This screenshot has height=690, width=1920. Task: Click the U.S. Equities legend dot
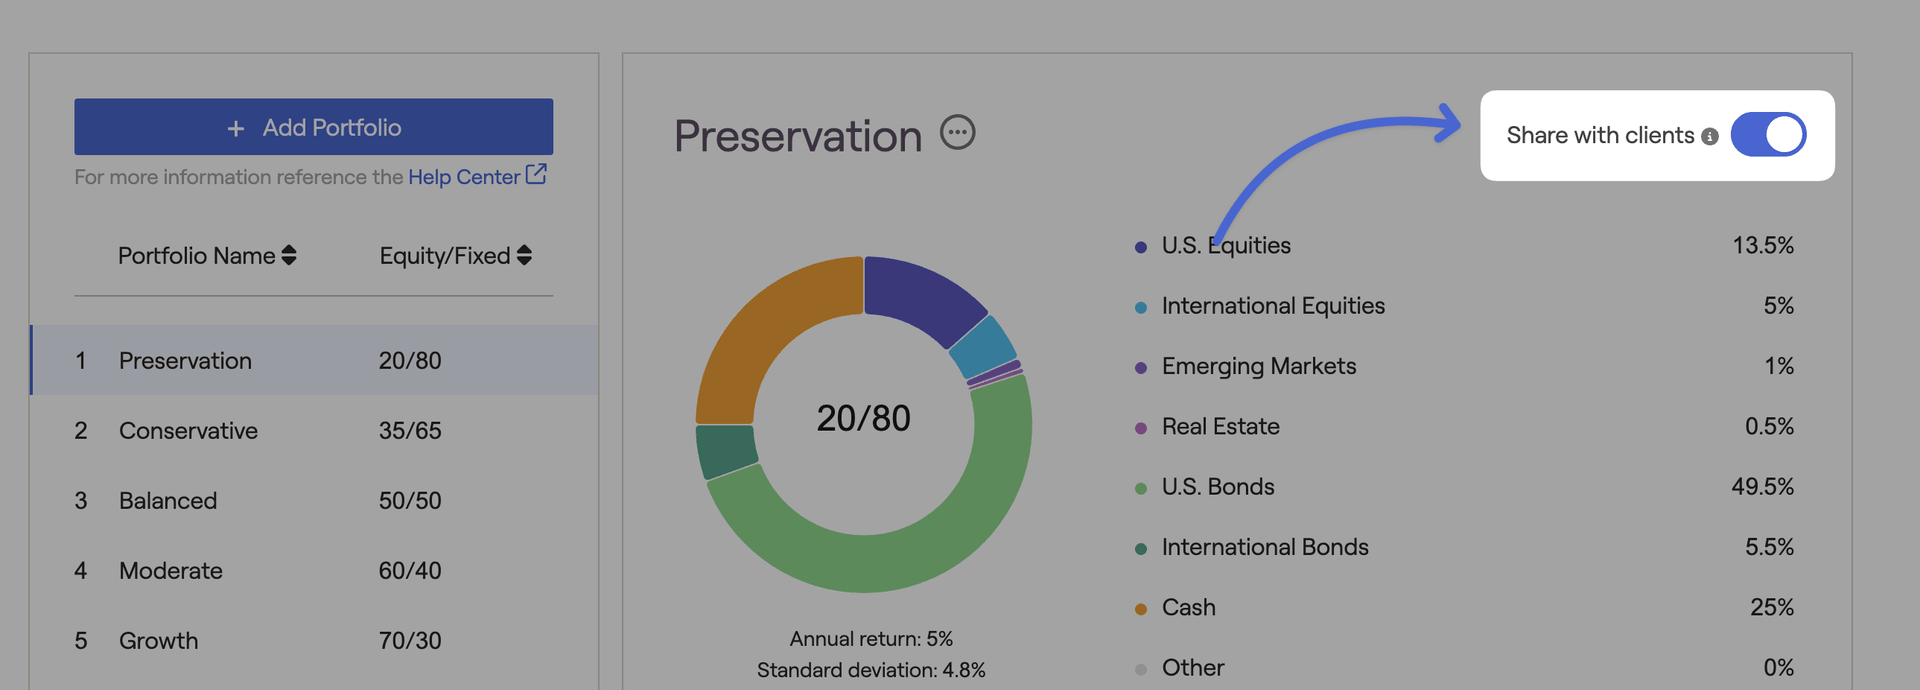click(1140, 247)
